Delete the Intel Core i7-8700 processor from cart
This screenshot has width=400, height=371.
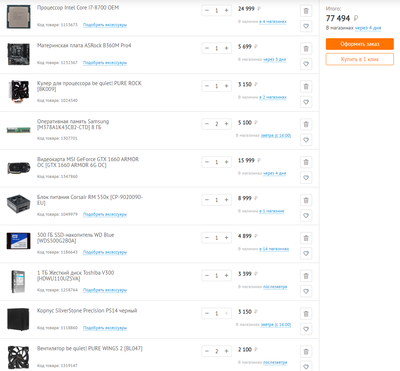tap(306, 11)
